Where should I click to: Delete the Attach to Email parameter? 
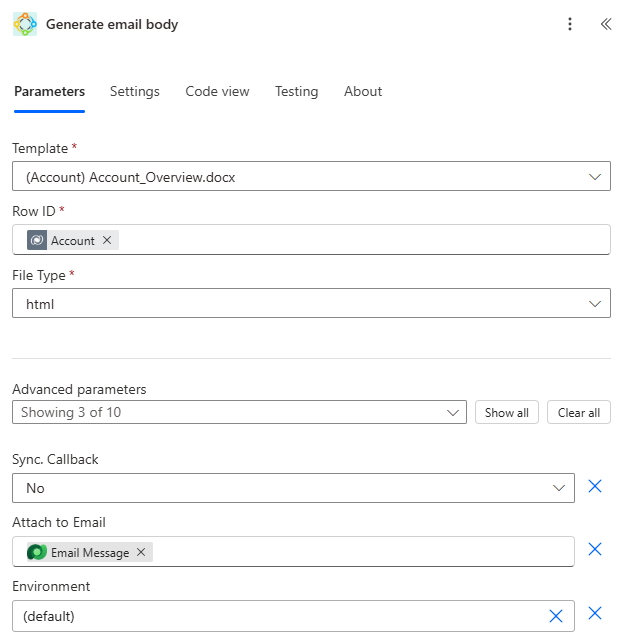(x=595, y=549)
